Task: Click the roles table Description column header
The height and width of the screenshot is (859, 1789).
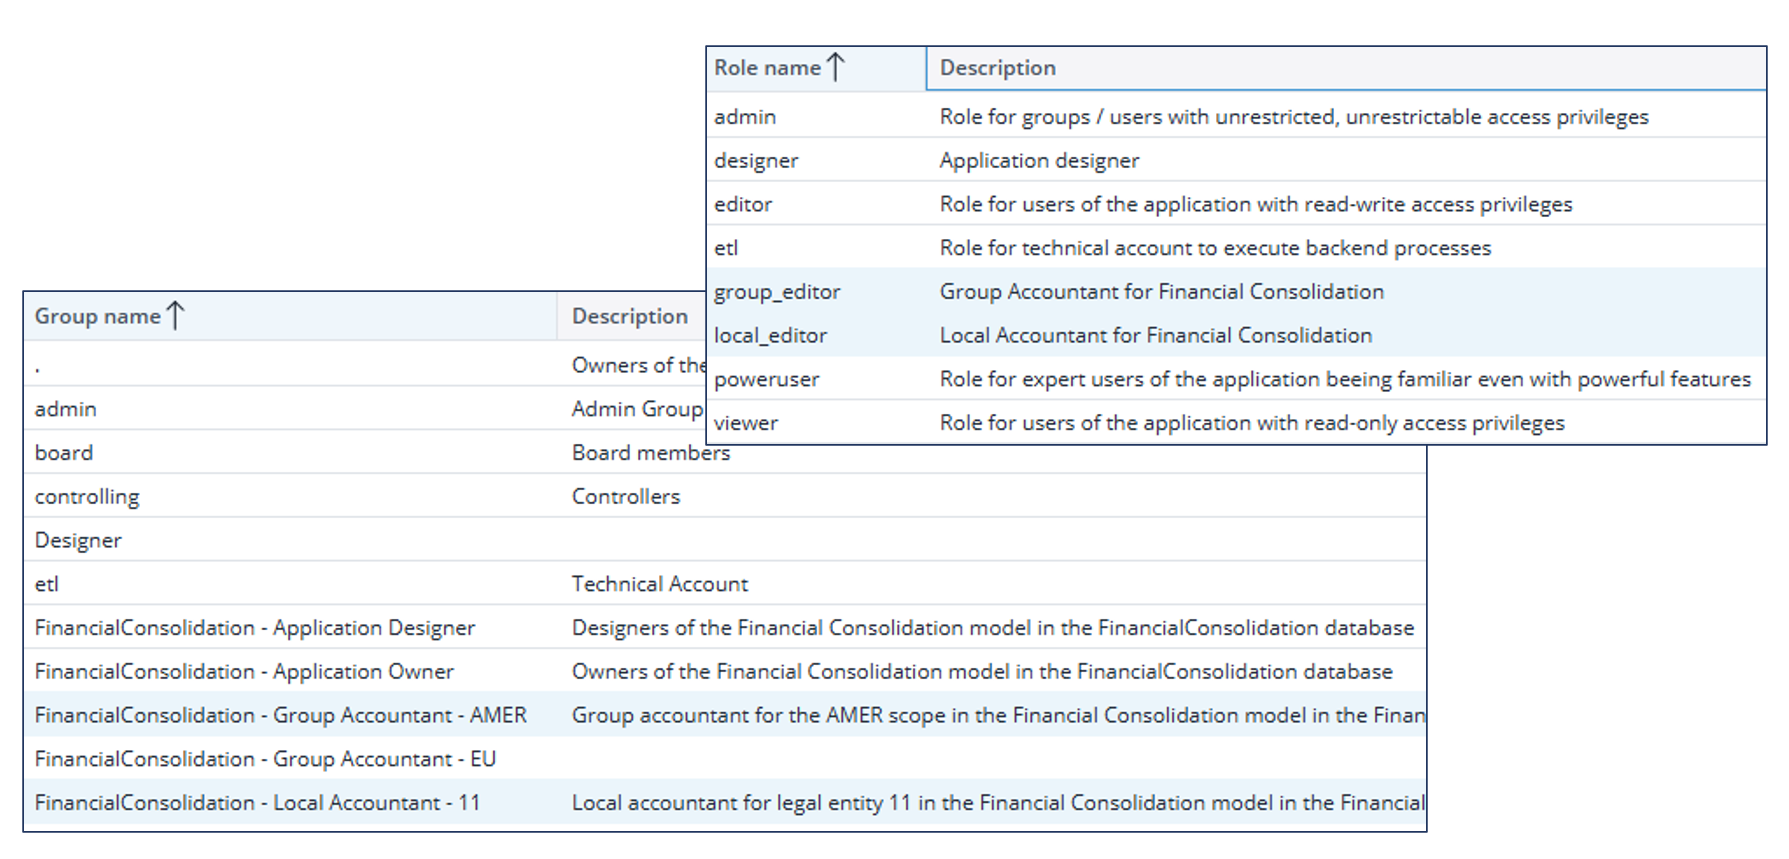Action: click(1346, 68)
